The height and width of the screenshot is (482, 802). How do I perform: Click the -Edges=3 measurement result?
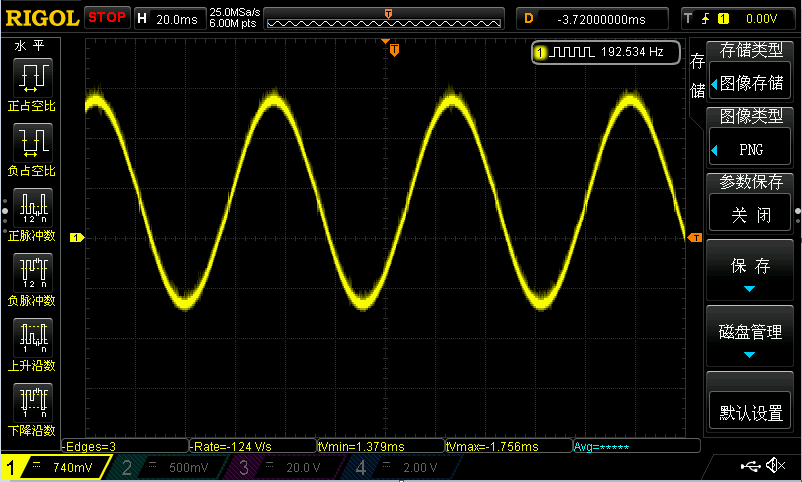[x=125, y=446]
